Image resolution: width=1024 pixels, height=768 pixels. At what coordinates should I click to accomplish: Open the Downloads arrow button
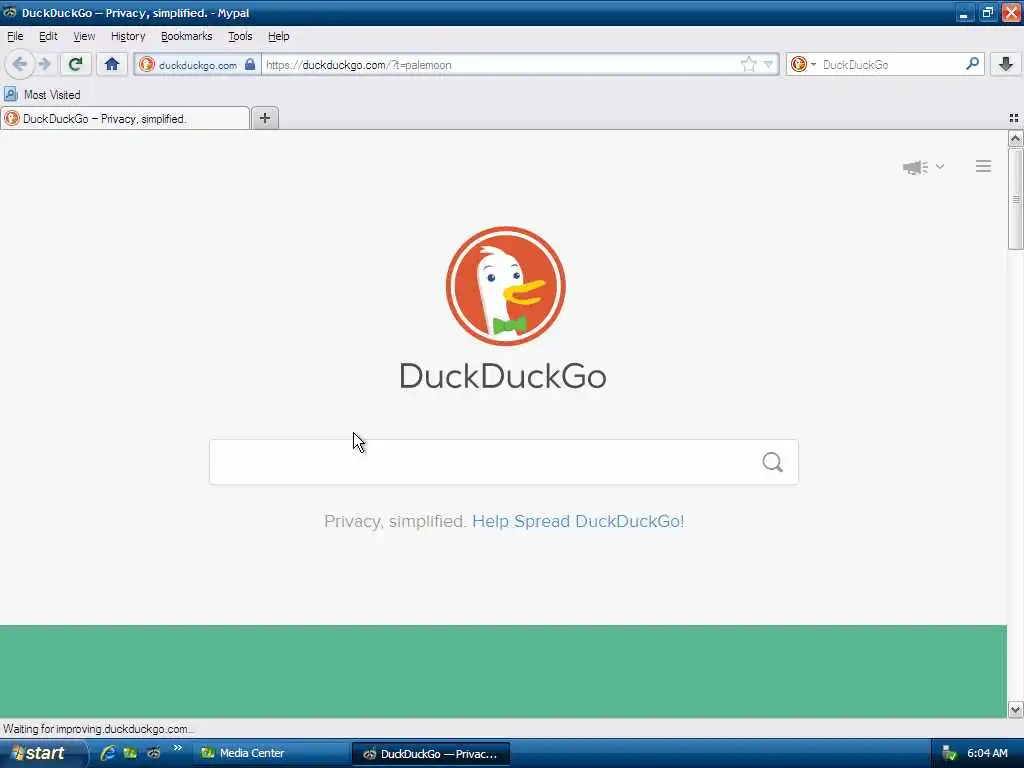click(x=1006, y=64)
